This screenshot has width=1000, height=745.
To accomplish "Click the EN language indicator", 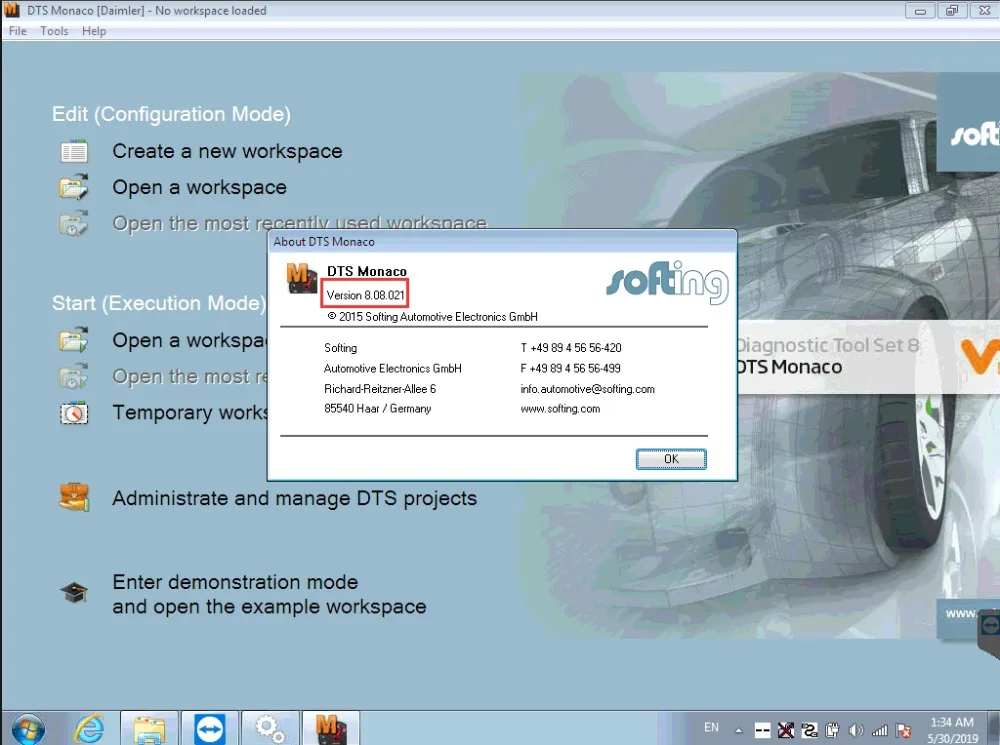I will (711, 727).
